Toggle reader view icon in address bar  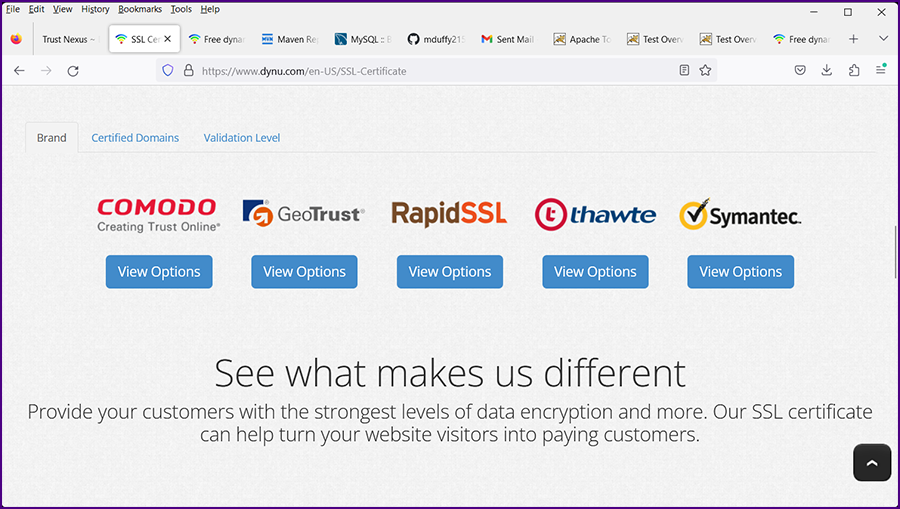(684, 71)
